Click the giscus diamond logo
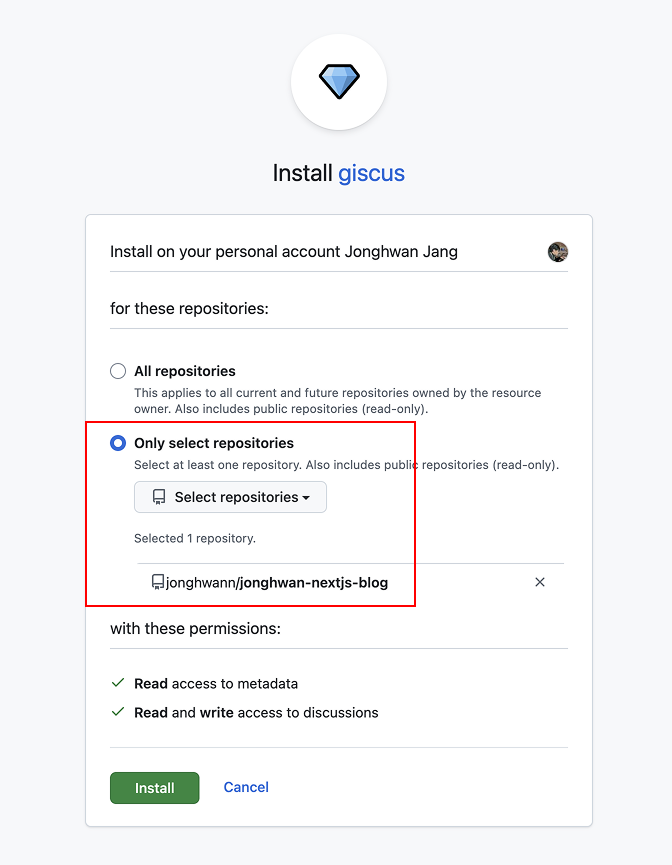Viewport: 672px width, 865px height. [338, 82]
